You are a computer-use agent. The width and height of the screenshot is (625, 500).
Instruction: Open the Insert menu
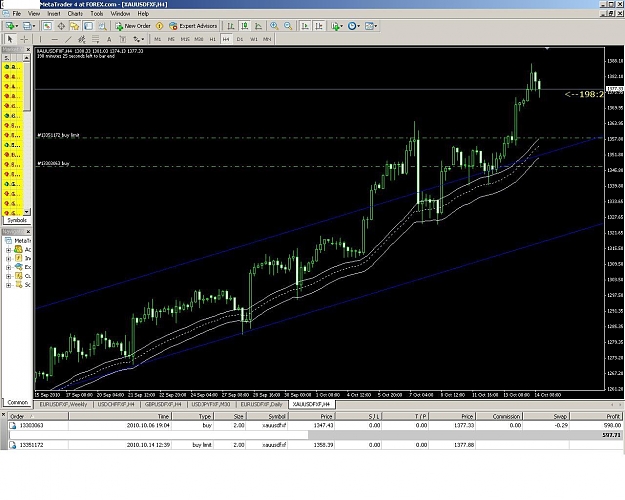54,14
